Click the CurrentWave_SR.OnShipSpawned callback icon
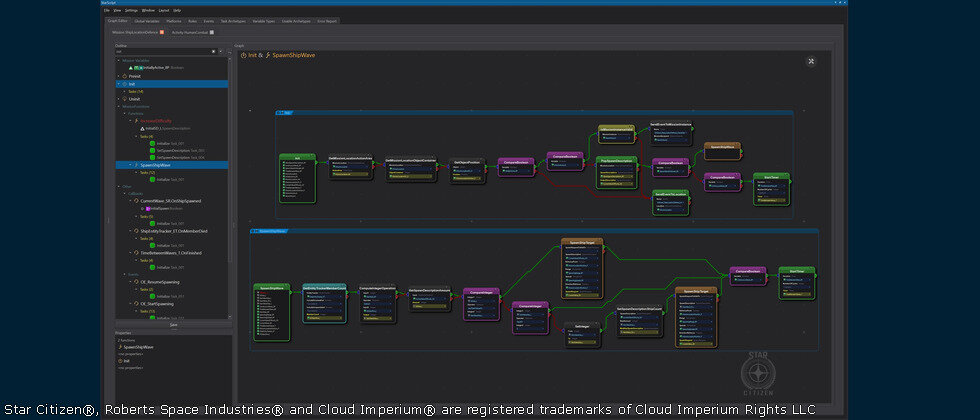 tap(136, 201)
